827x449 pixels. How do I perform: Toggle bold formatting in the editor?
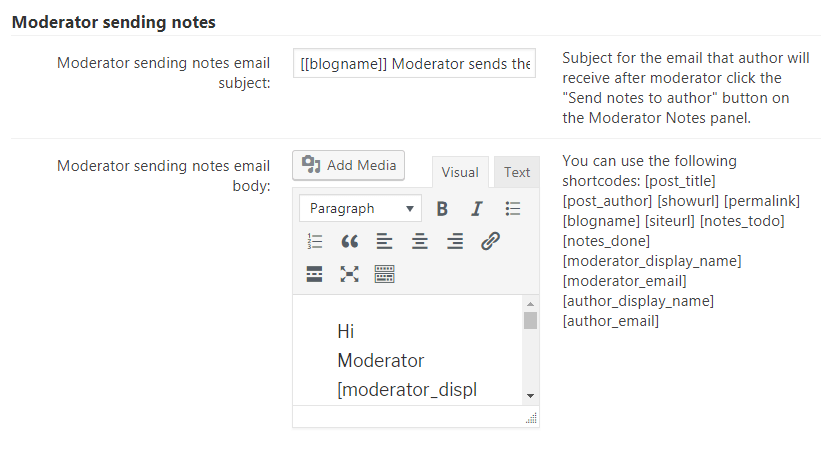[442, 208]
